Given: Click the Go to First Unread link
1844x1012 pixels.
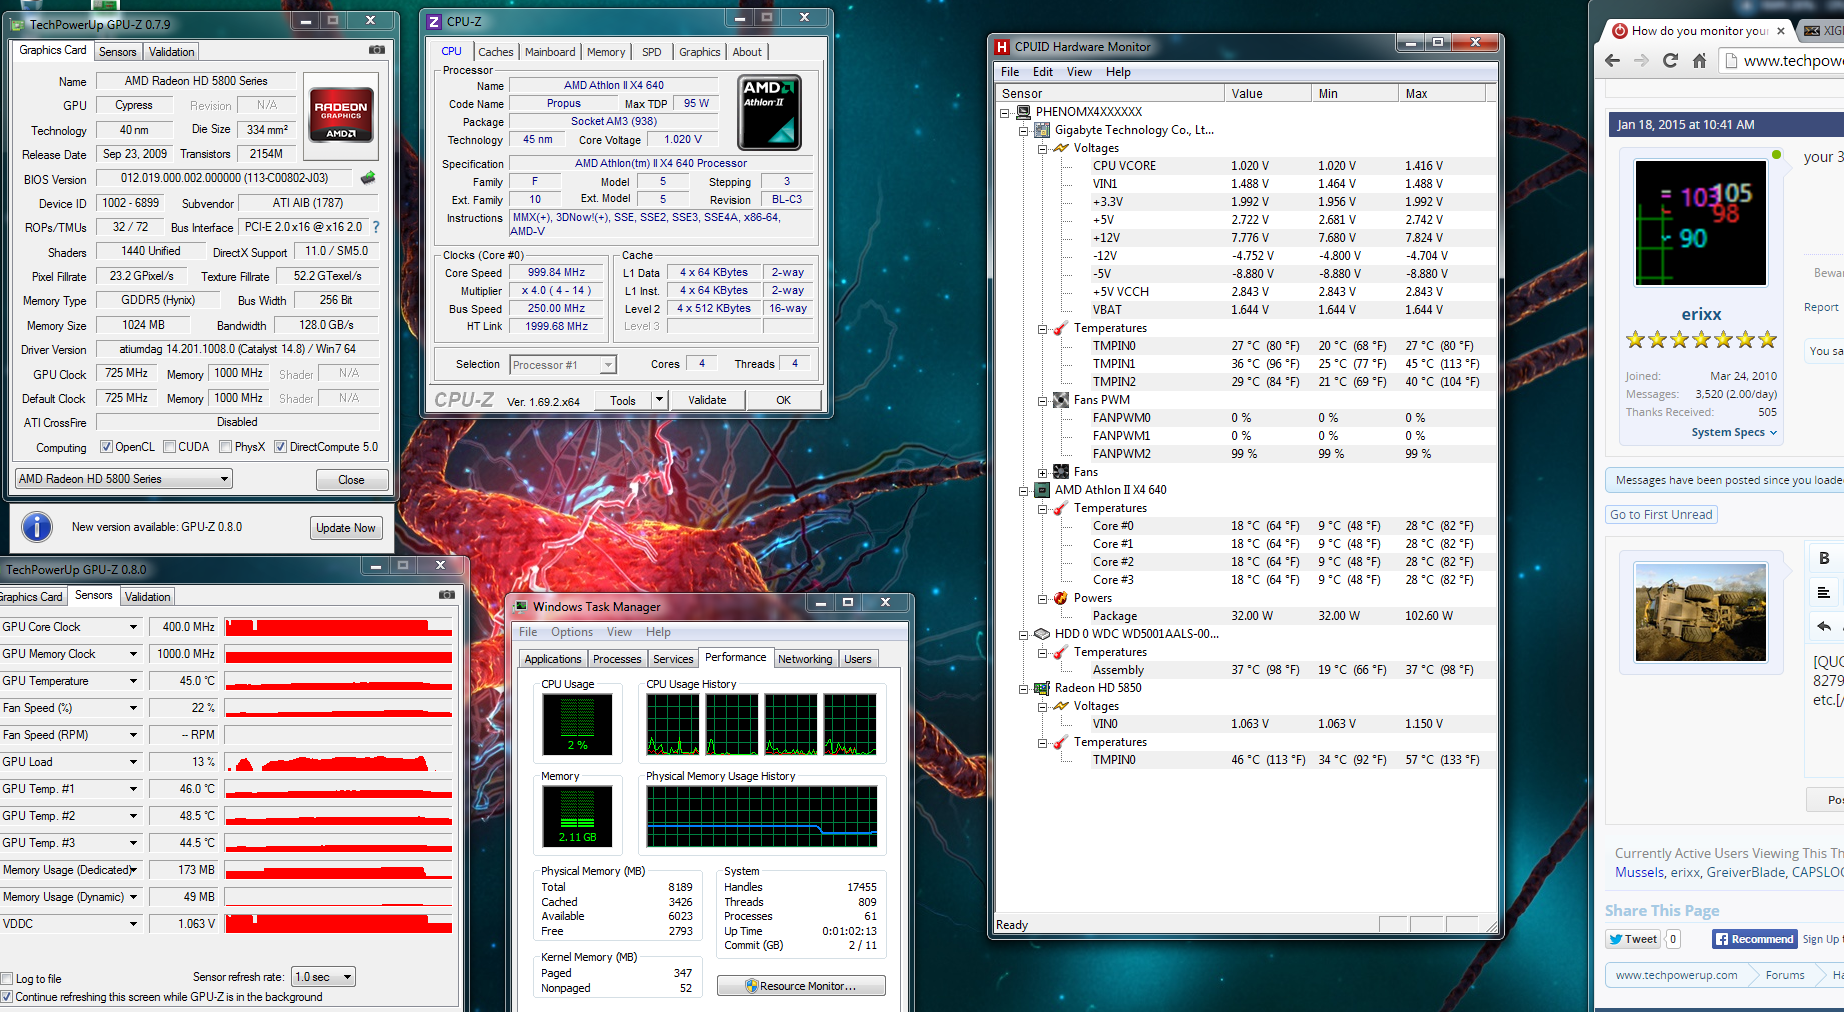Looking at the screenshot, I should [x=1661, y=514].
